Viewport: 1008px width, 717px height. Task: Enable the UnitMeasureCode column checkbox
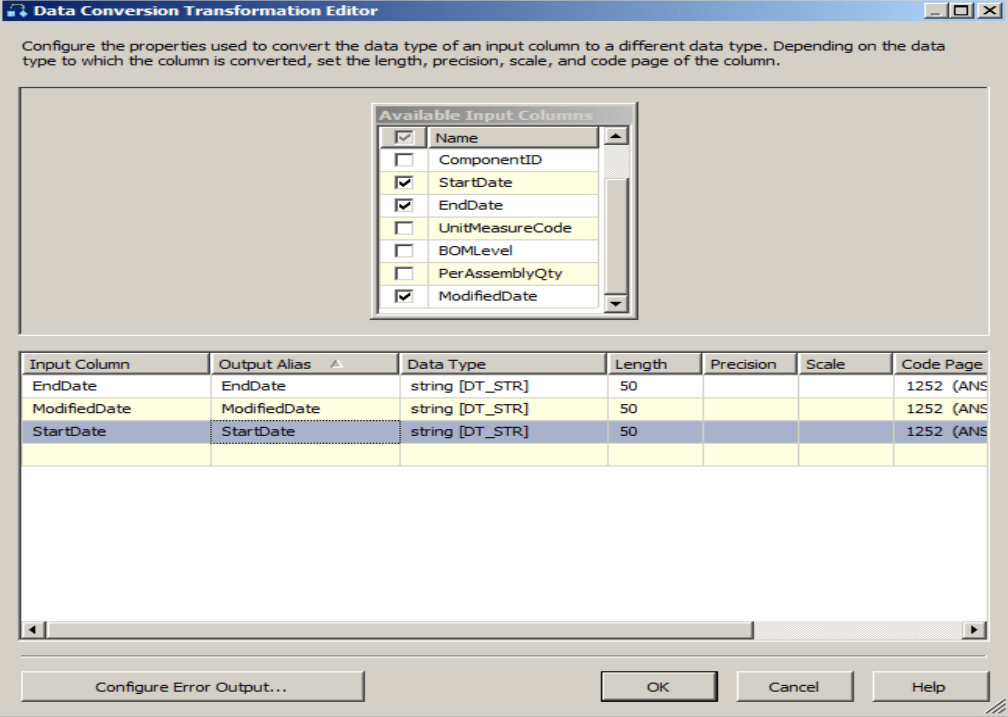click(x=404, y=228)
